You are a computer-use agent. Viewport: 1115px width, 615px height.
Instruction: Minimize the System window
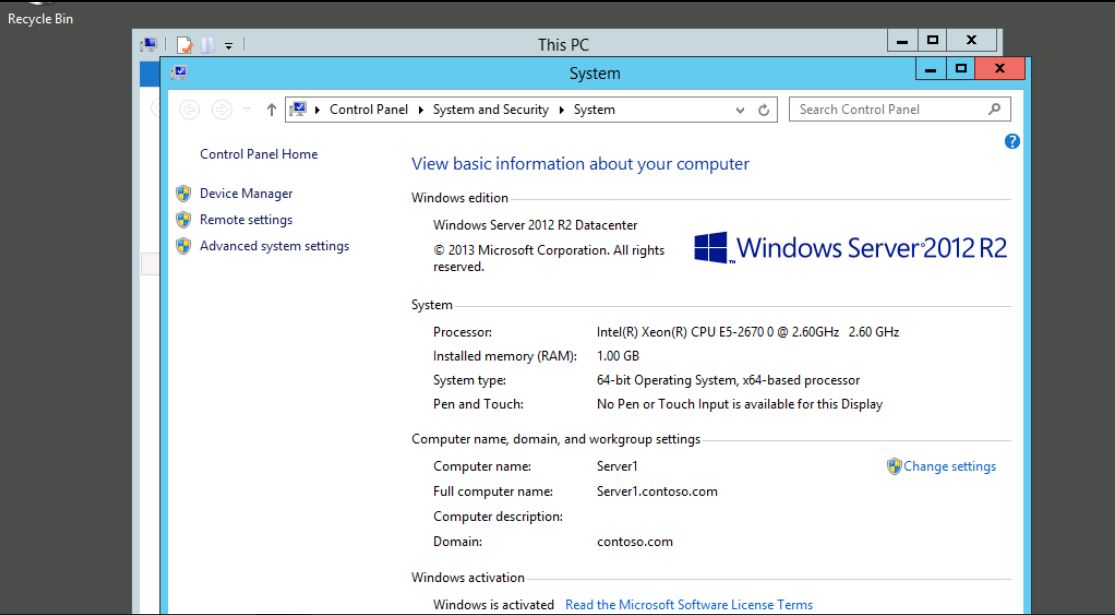pos(930,69)
